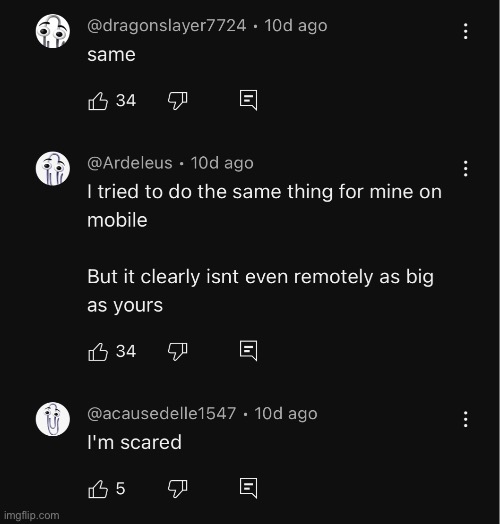Image resolution: width=500 pixels, height=524 pixels.
Task: Like the "same" comment by dragonslayer7724
Action: click(x=98, y=101)
